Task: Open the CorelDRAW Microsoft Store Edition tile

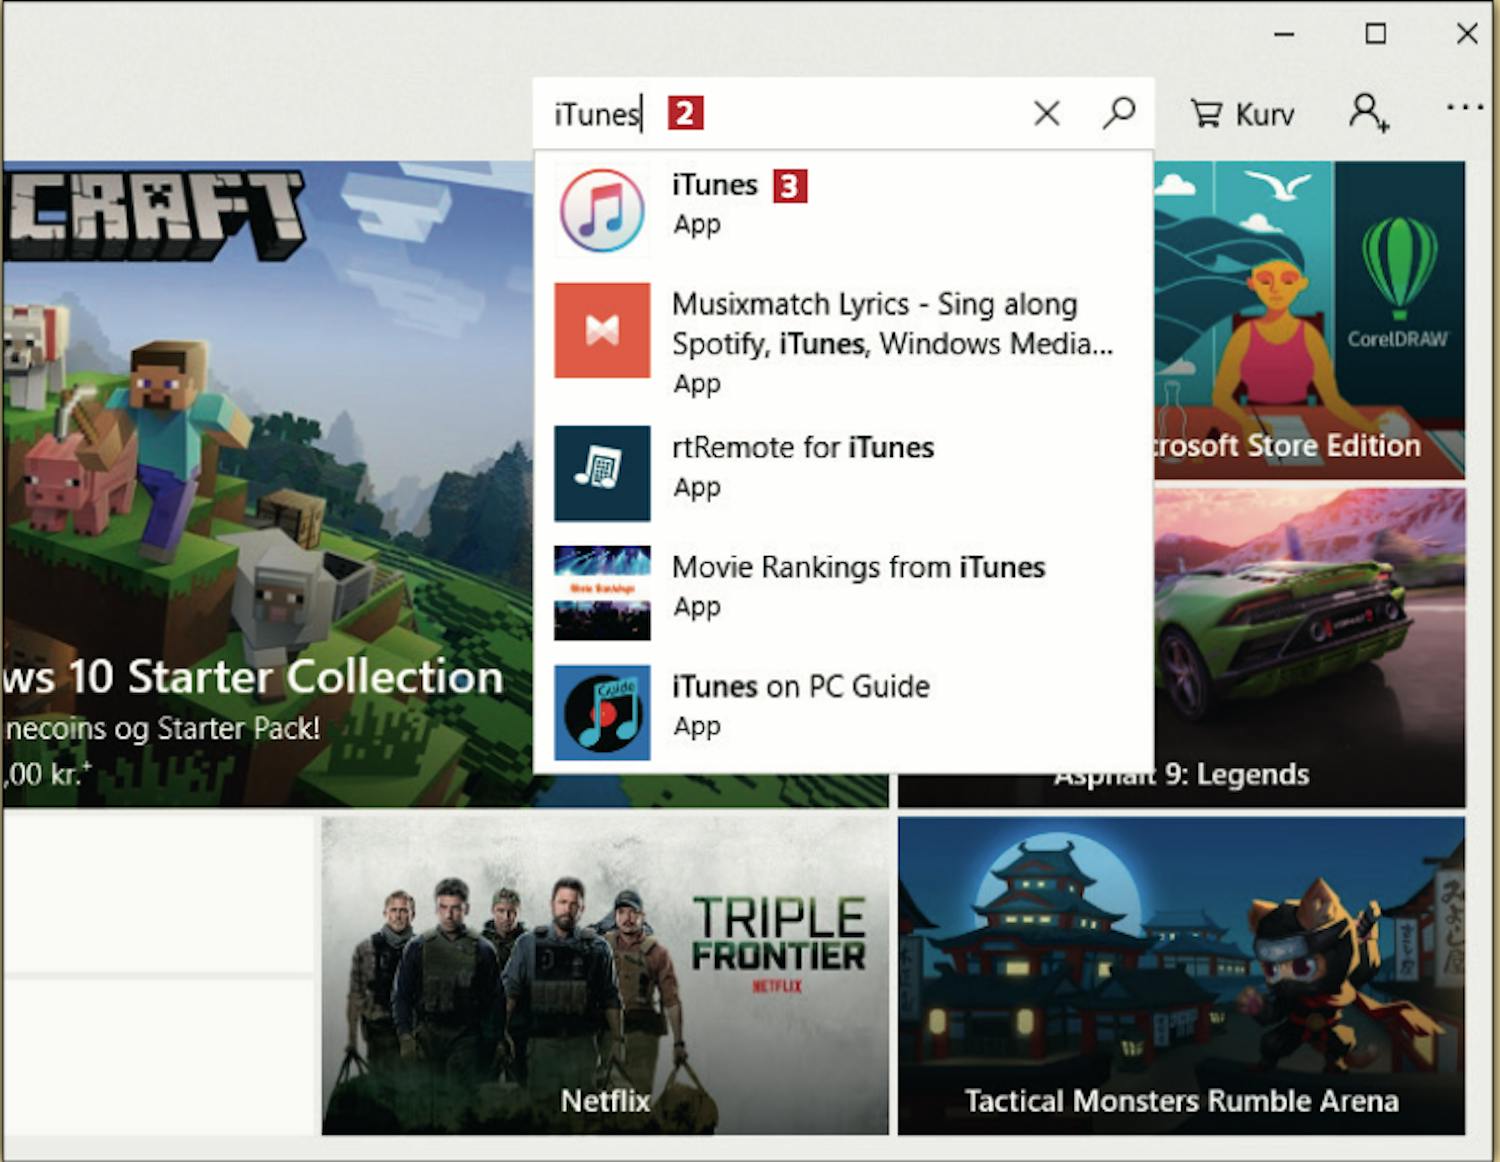Action: [1309, 320]
